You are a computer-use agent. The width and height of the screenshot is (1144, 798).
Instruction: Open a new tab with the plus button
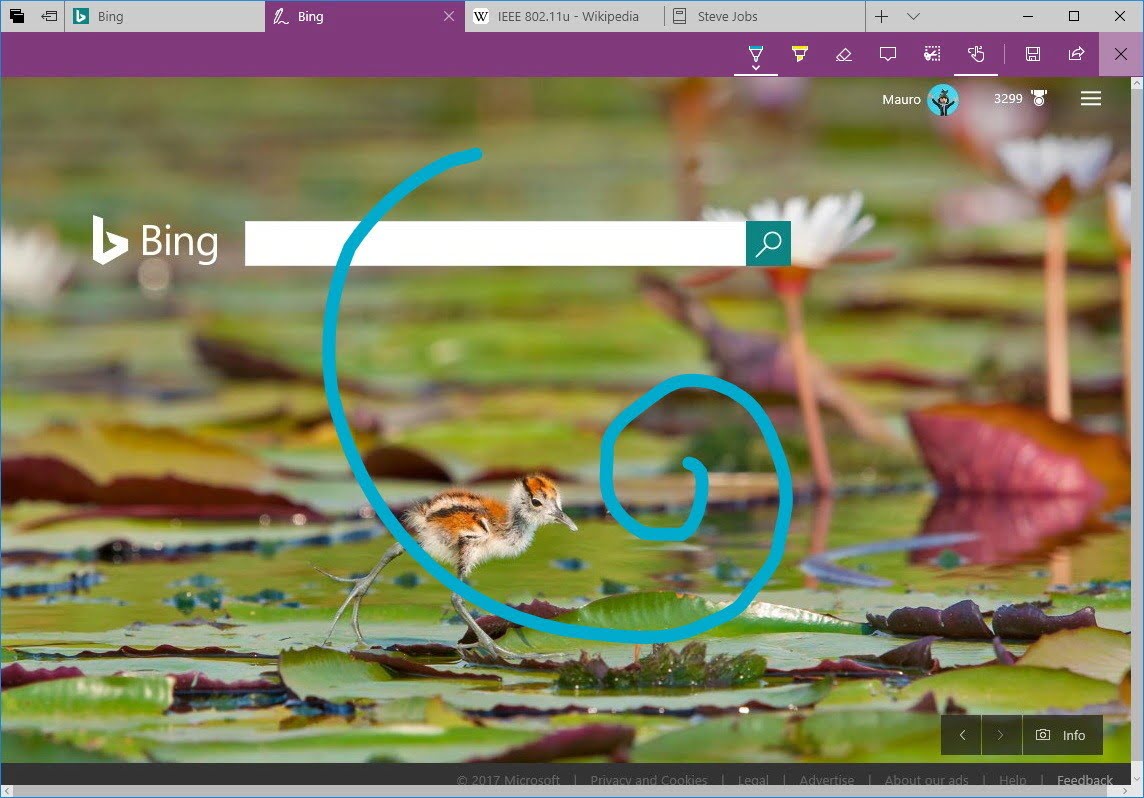tap(881, 16)
